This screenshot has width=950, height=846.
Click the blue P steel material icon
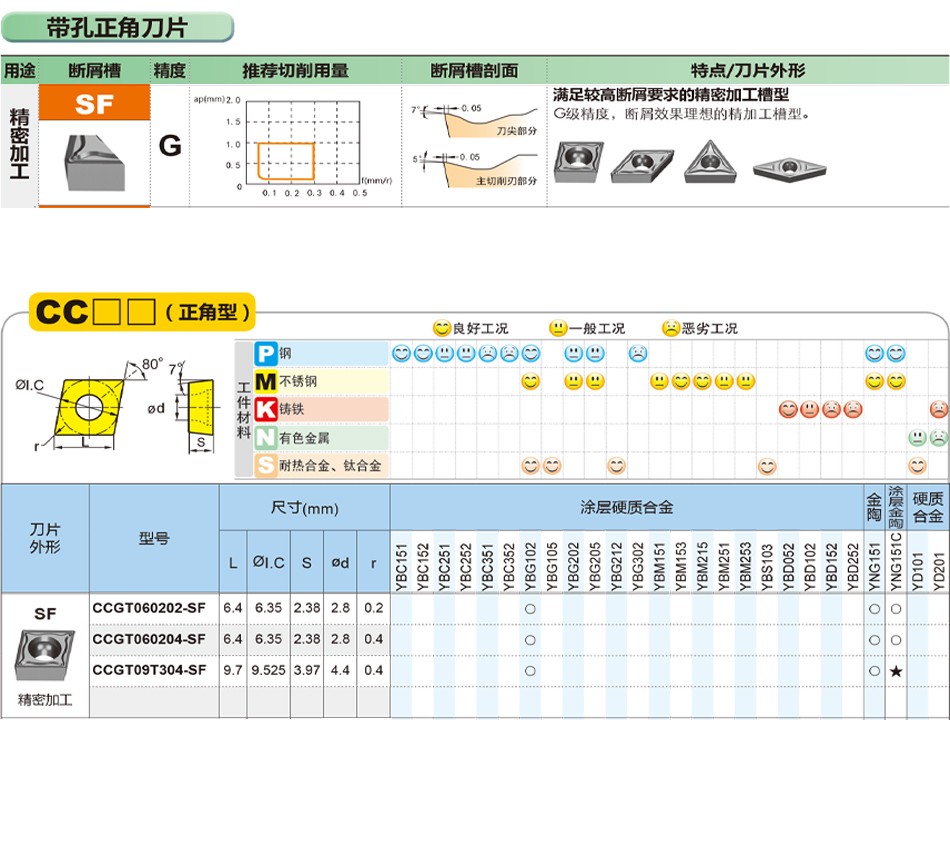[x=265, y=353]
